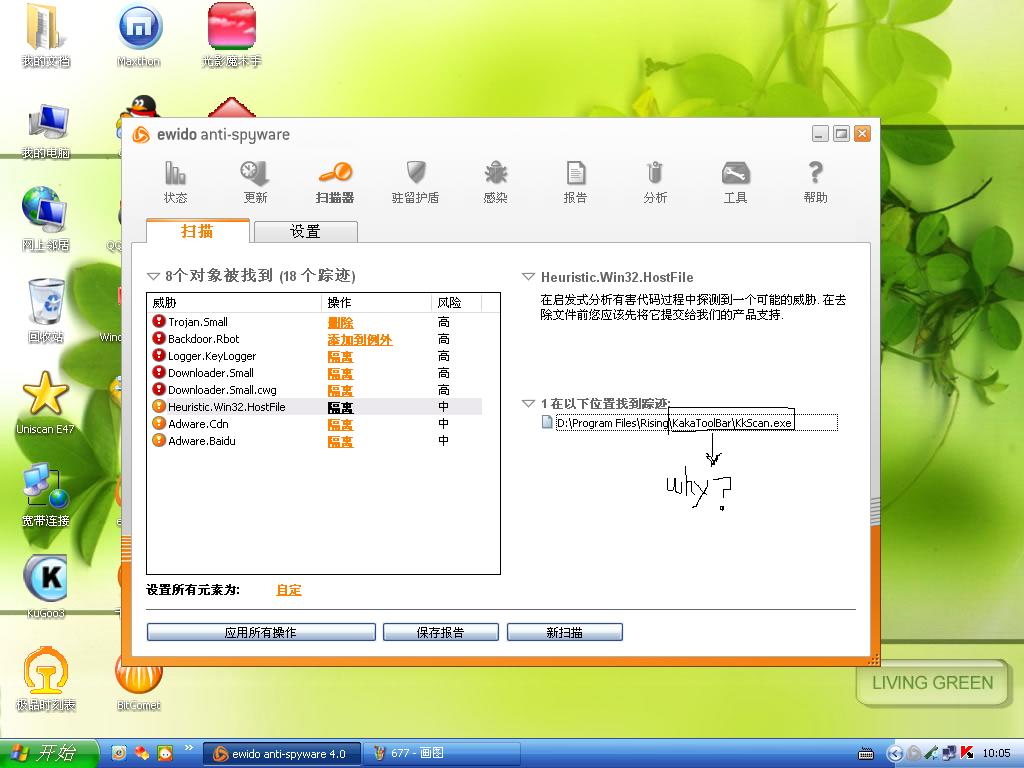Sort by the 风险 column header
Viewport: 1024px width, 768px height.
click(x=456, y=302)
